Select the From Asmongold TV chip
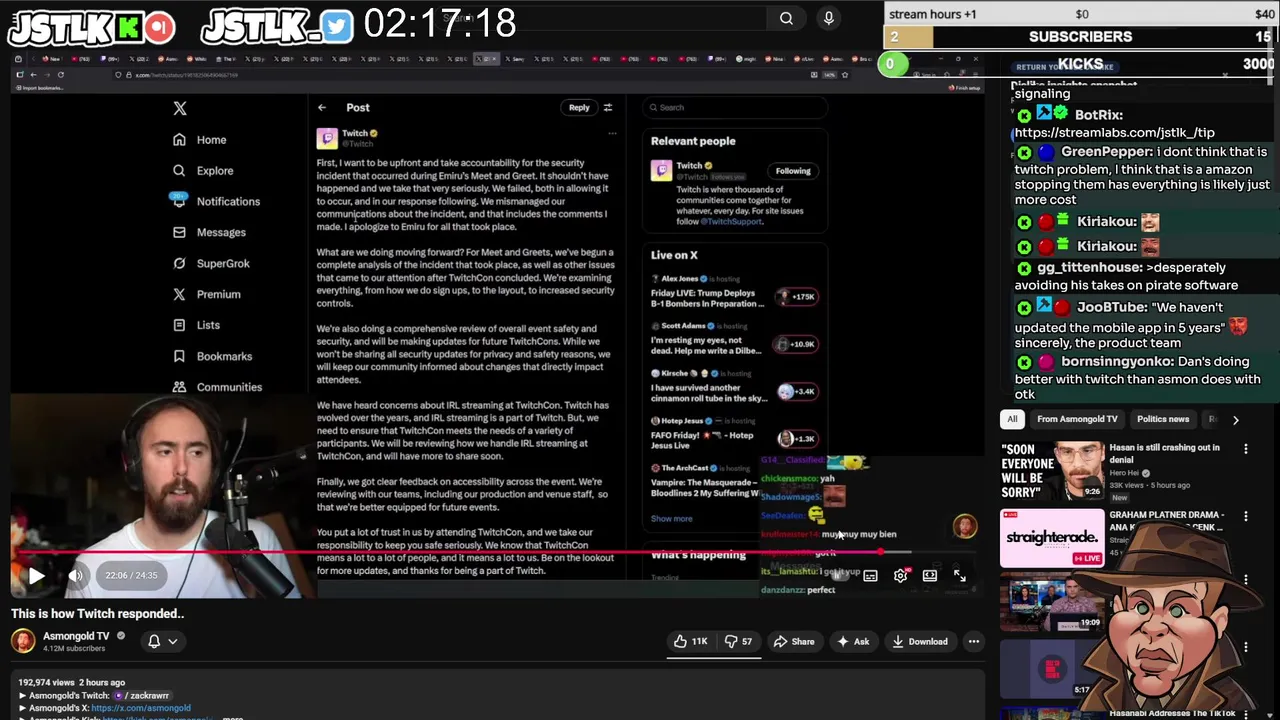This screenshot has height=720, width=1280. point(1077,419)
